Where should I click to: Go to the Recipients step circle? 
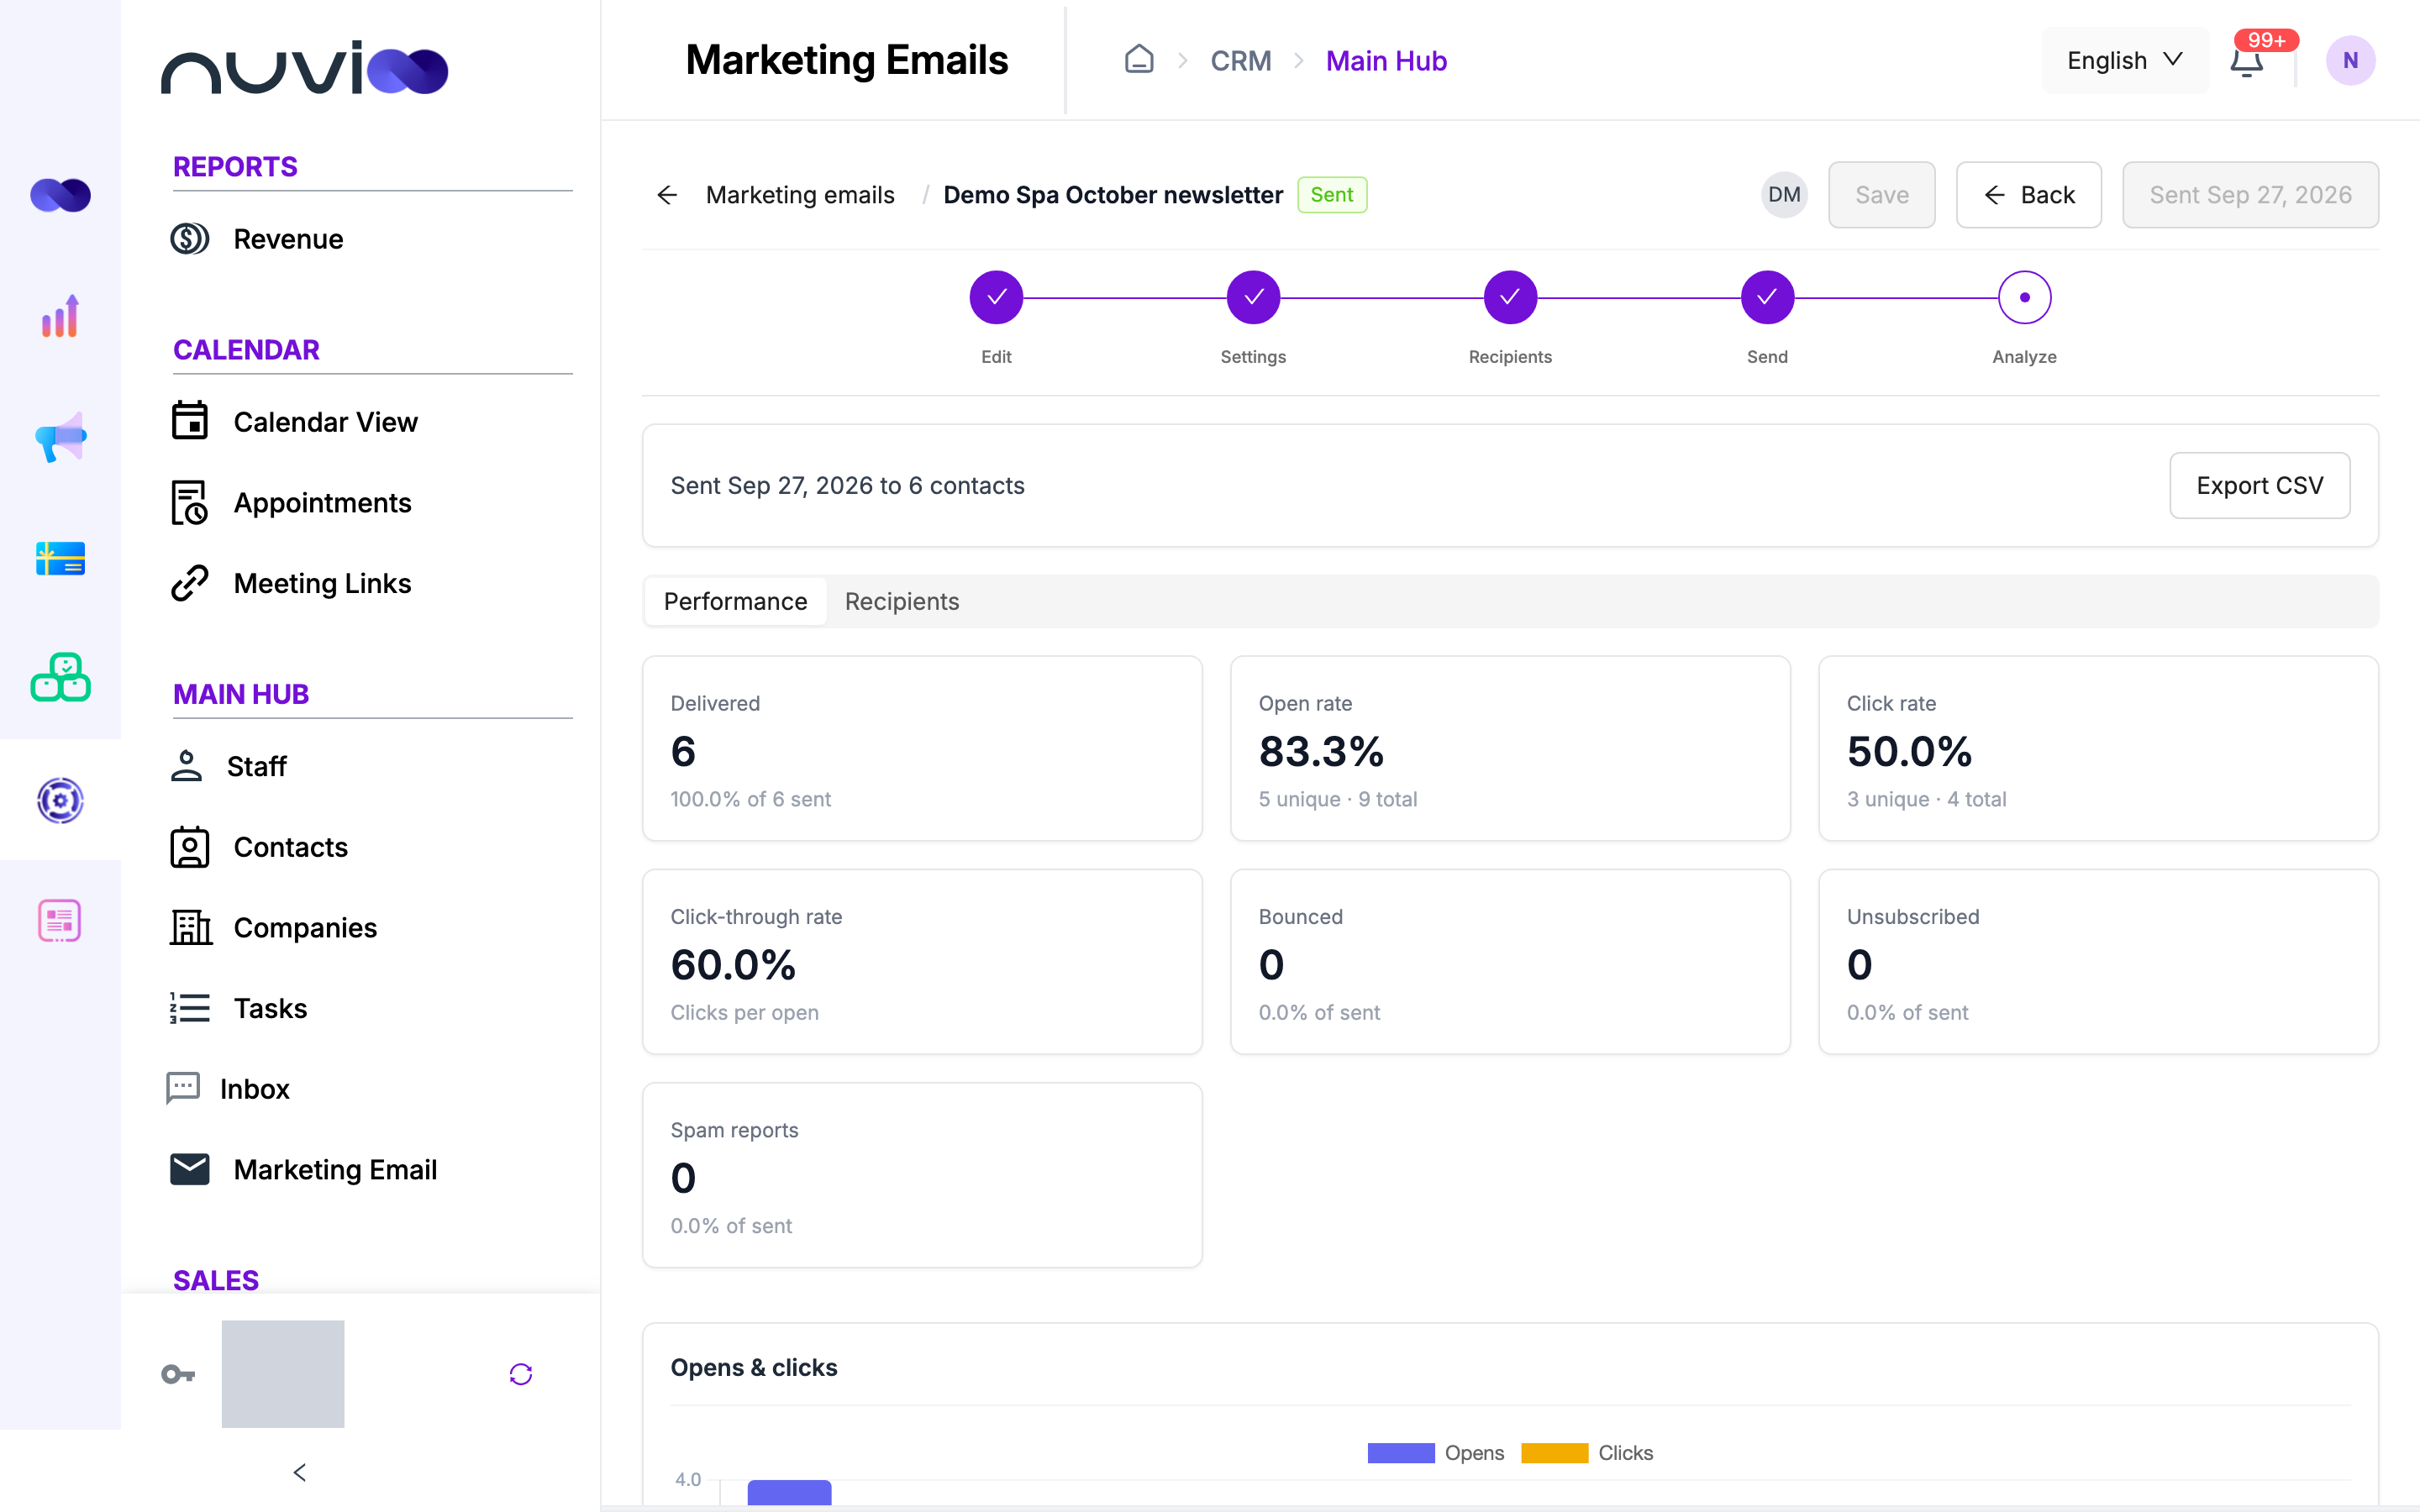click(x=1510, y=297)
